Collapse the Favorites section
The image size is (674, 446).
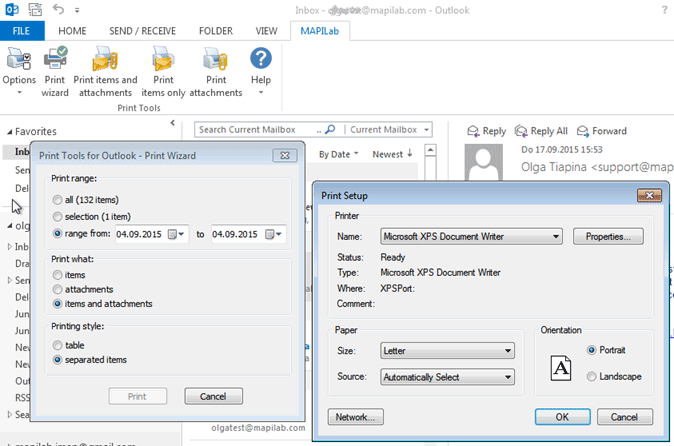click(x=9, y=131)
